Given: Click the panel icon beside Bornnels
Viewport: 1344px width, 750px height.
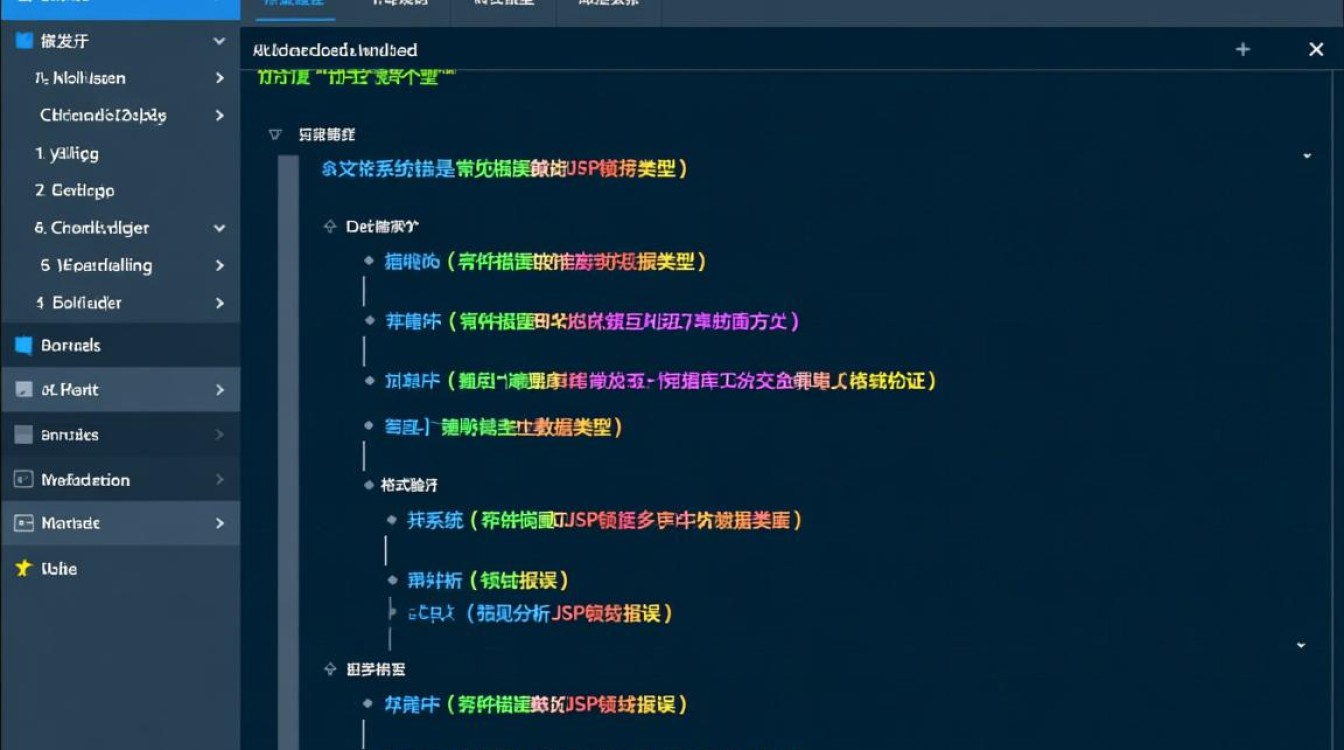Looking at the screenshot, I should pos(21,344).
